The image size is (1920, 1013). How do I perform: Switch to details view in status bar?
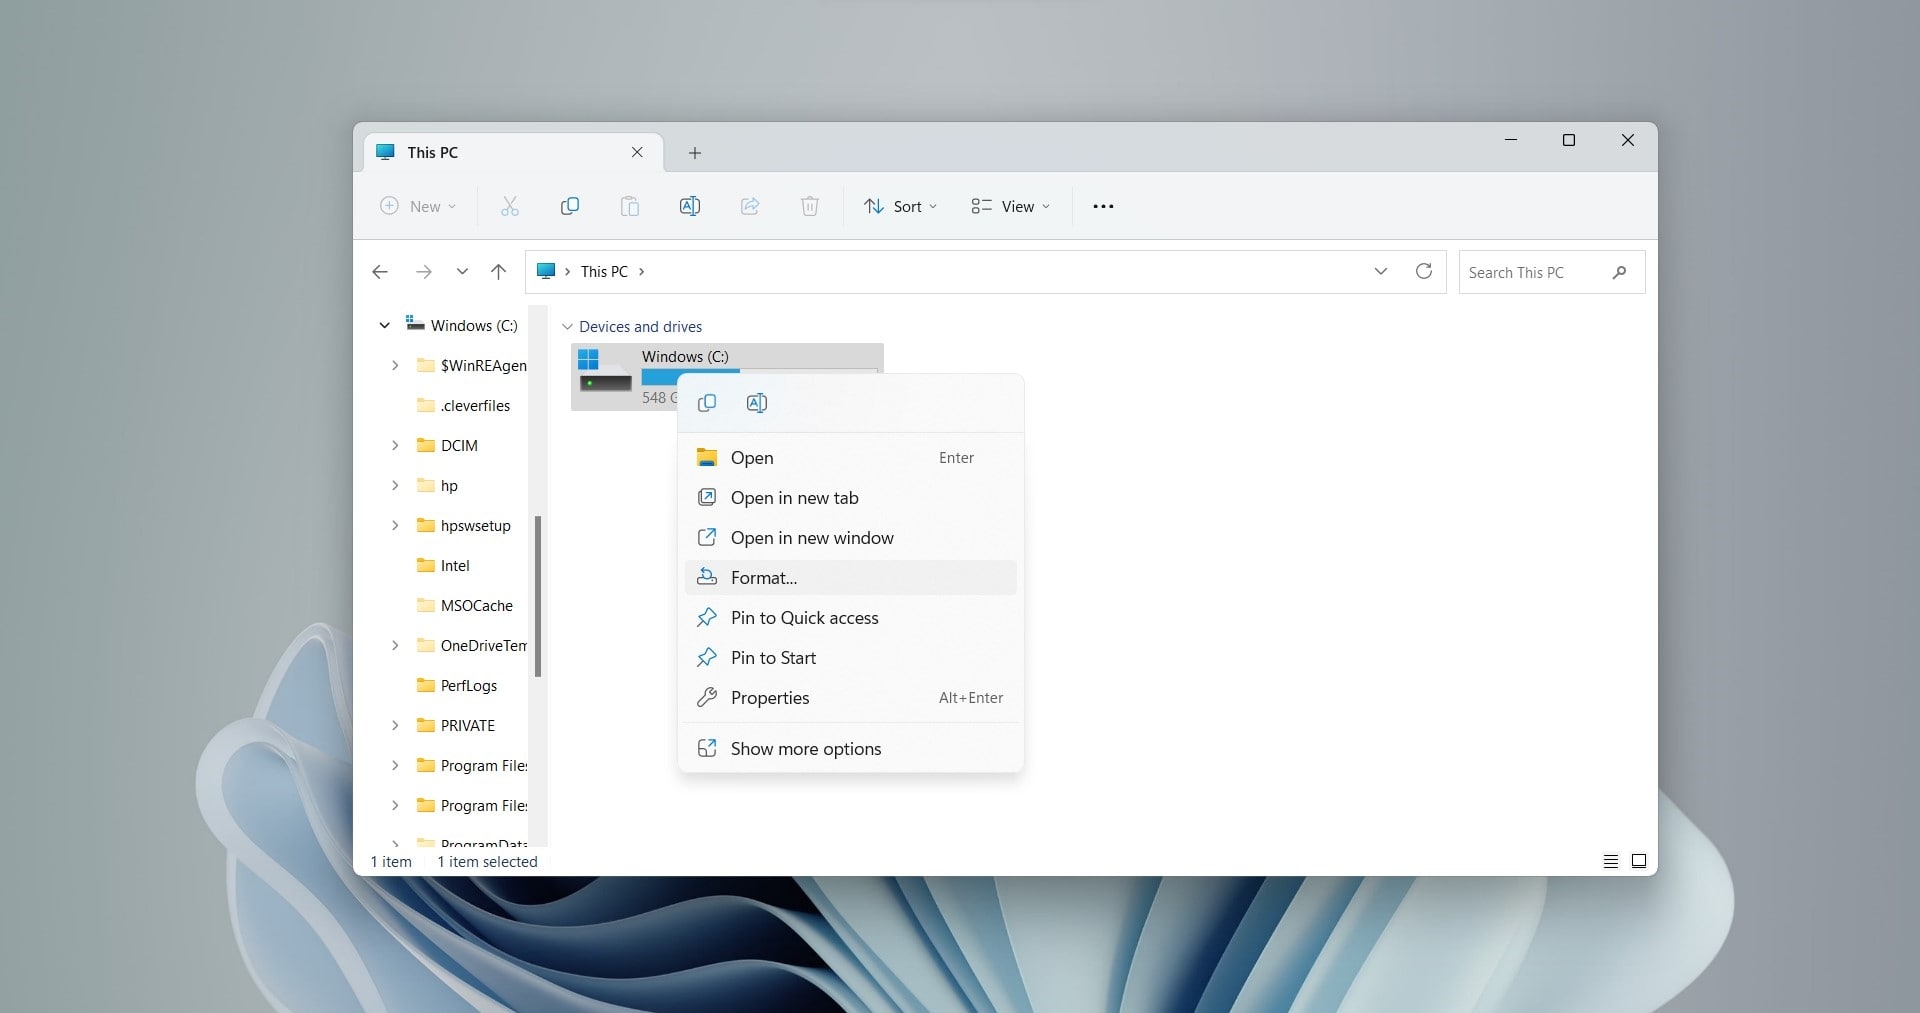1610,861
